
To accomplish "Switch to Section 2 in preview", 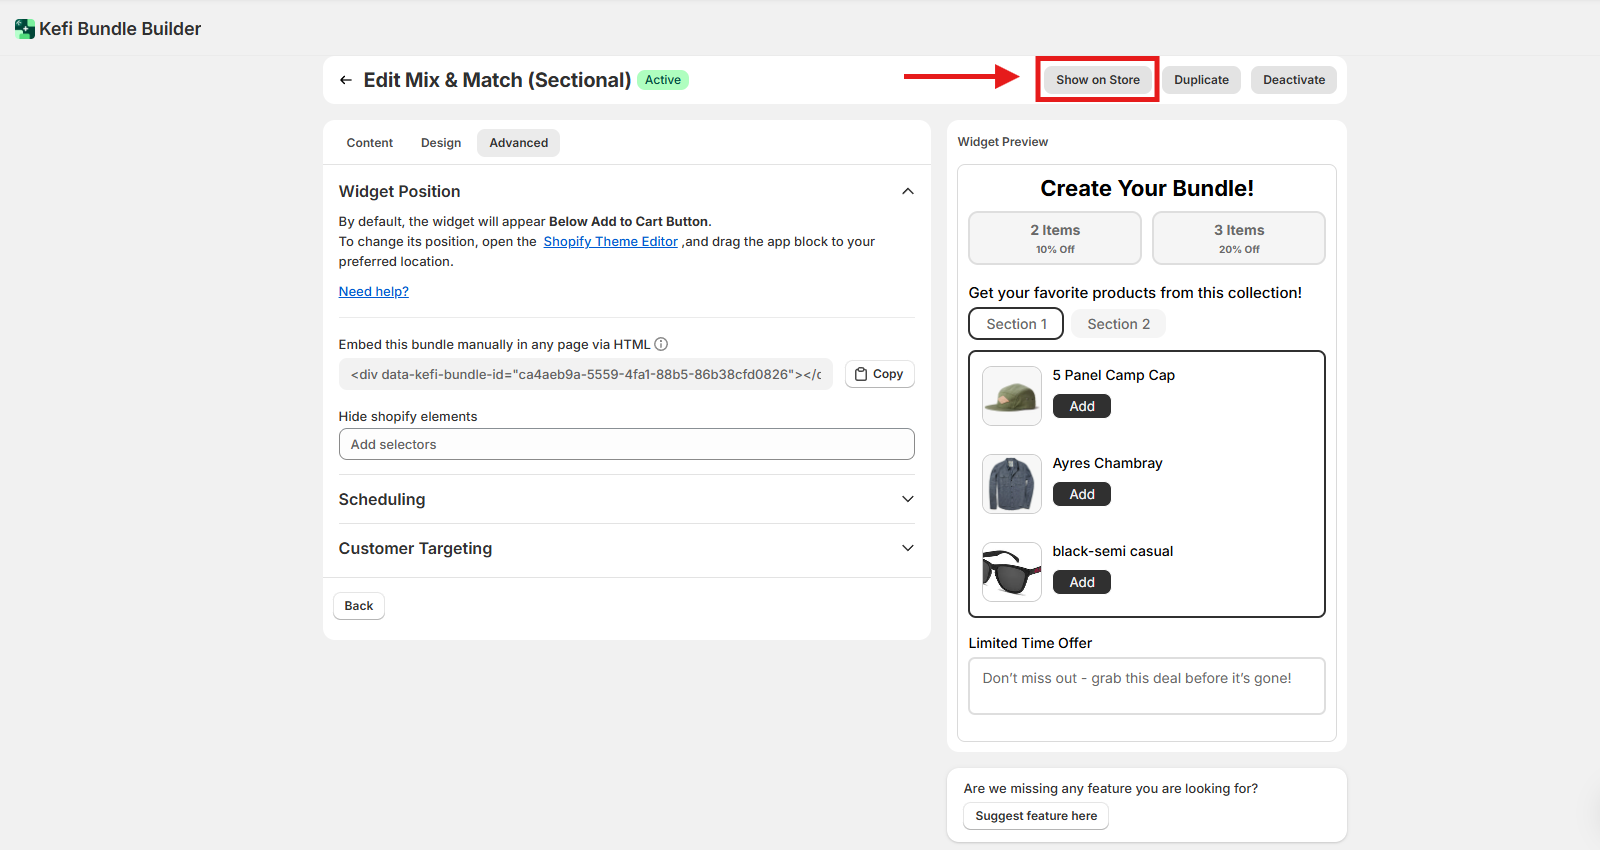I will coord(1118,324).
